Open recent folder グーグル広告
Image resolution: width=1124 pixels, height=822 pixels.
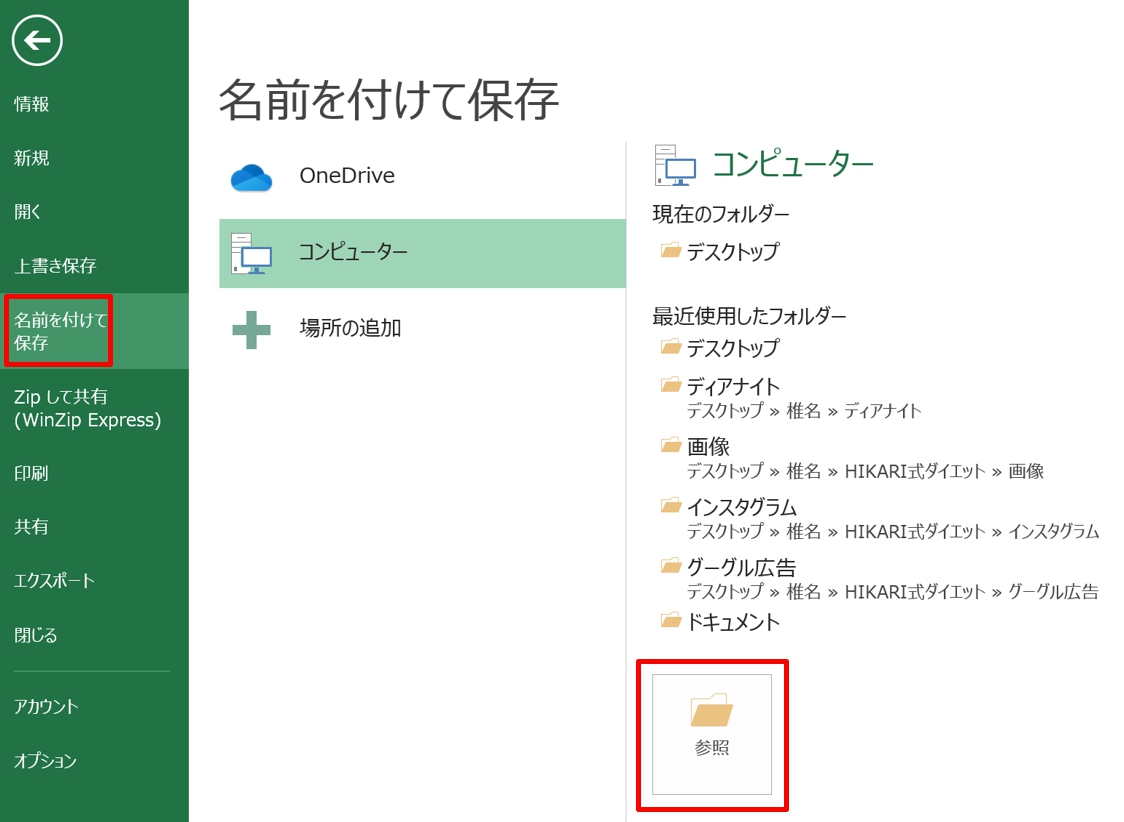tap(742, 568)
